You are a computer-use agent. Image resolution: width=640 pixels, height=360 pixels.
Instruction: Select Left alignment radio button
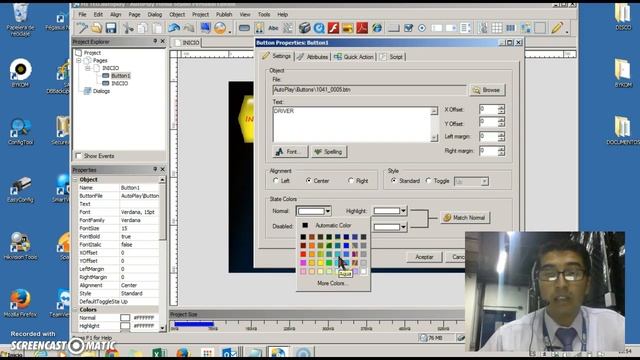pos(276,180)
